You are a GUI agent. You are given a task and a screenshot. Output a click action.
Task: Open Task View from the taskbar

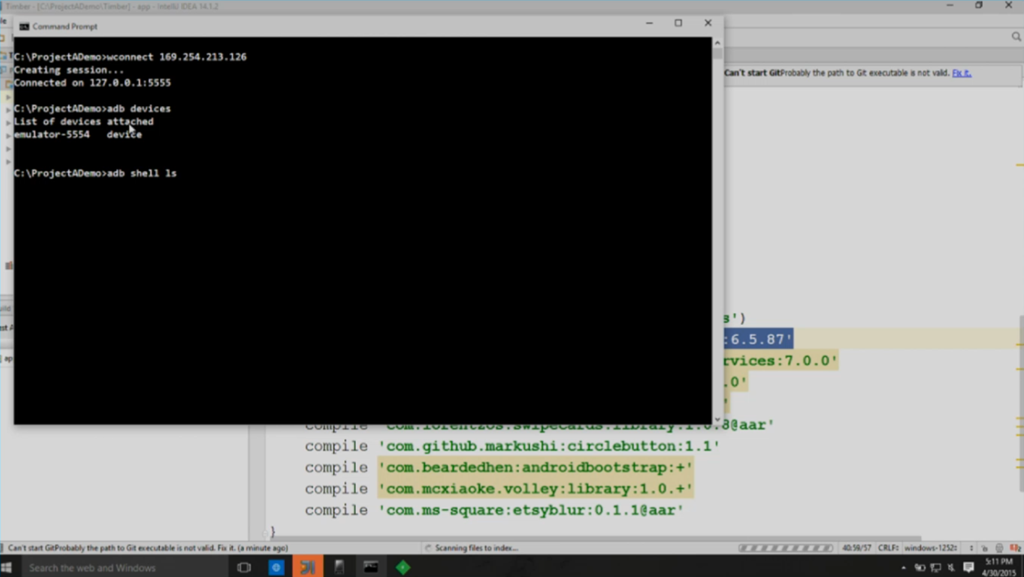(244, 567)
